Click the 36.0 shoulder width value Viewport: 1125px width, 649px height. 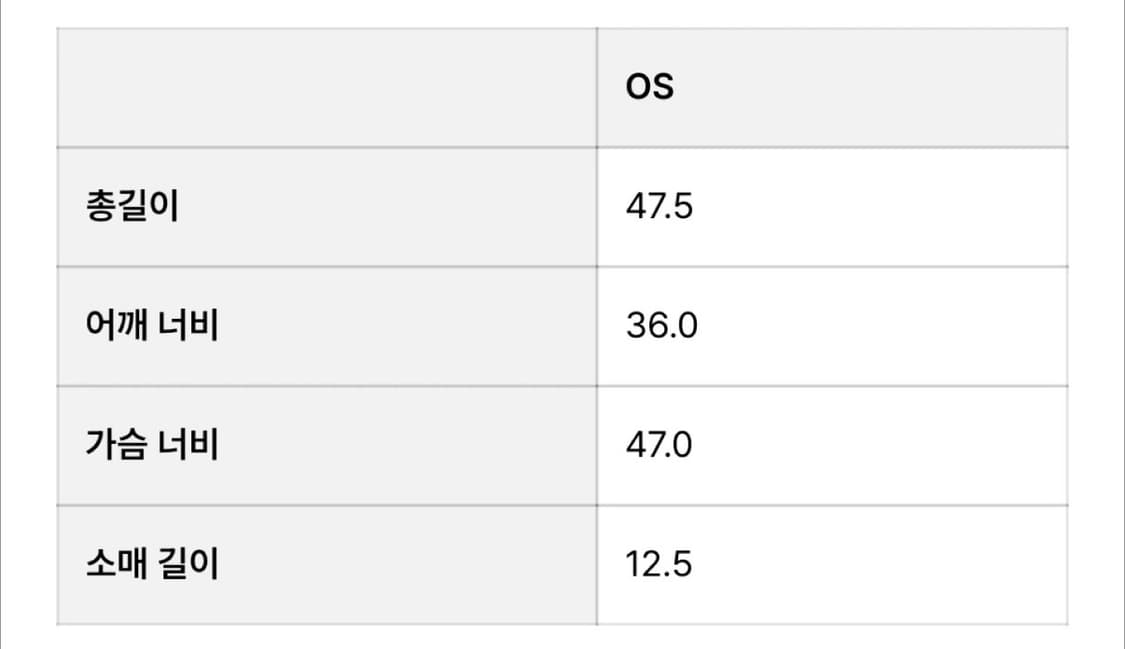(x=661, y=326)
